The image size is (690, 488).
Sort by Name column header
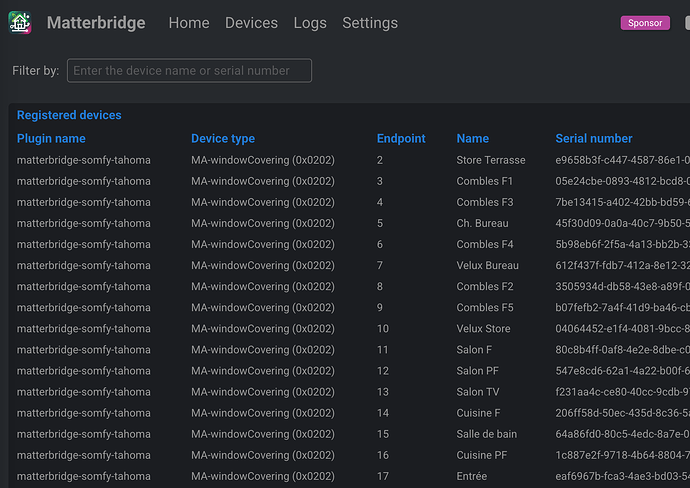click(x=472, y=139)
